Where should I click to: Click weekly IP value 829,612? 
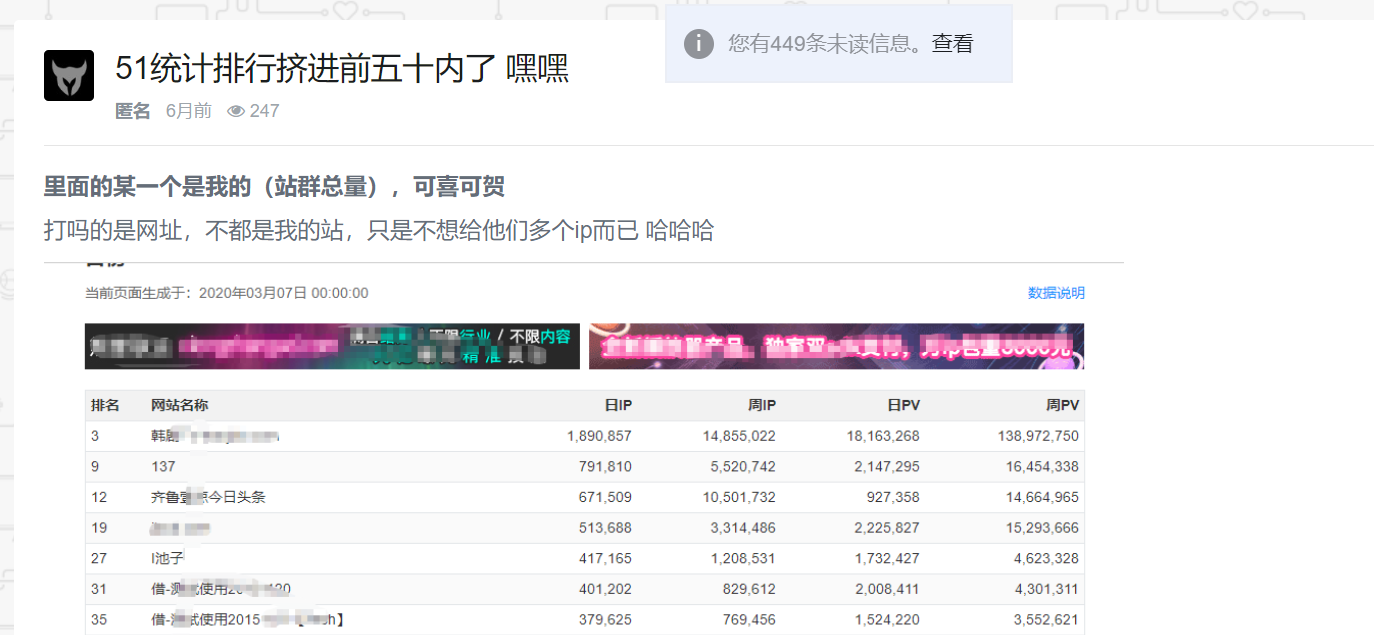[x=749, y=589]
